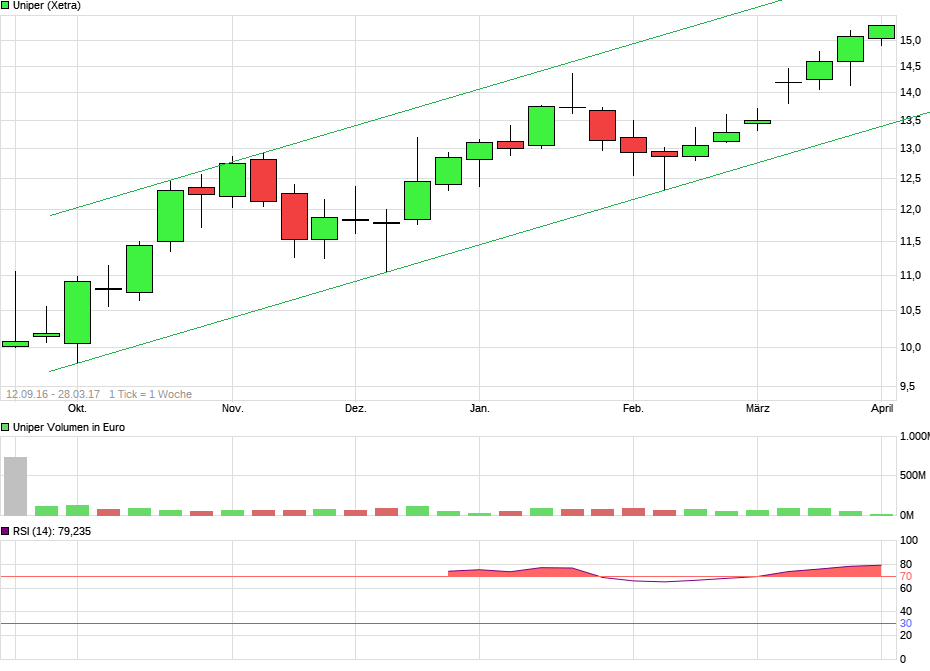Click the blue 30 RSI threshold label

pos(906,623)
